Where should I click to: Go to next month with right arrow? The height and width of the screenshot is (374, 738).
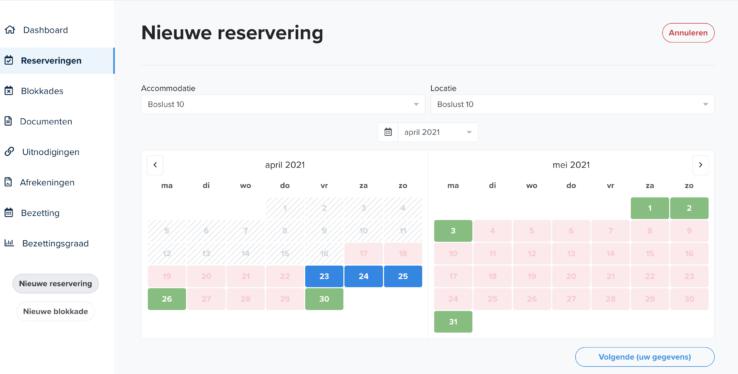tap(700, 165)
